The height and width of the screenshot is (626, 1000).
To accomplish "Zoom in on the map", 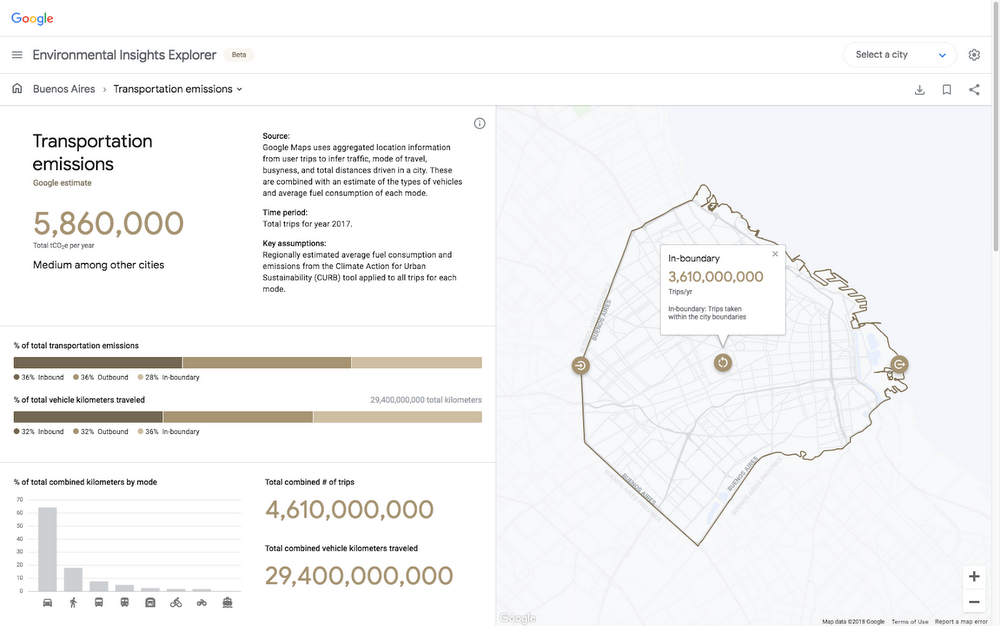I will (x=973, y=577).
